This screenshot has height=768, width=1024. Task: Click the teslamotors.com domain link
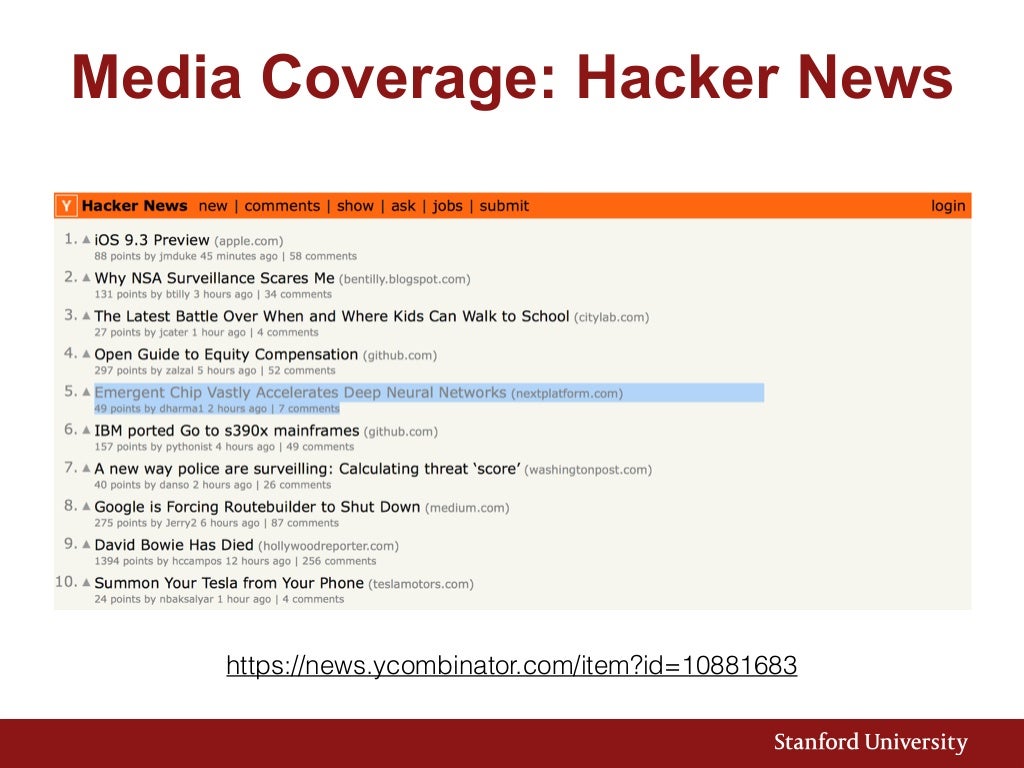421,584
